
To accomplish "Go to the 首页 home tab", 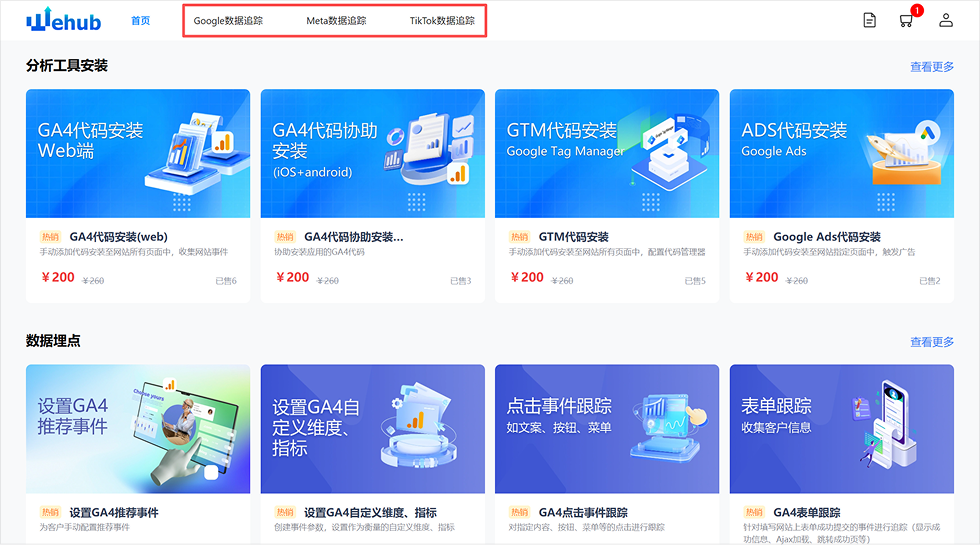I will pyautogui.click(x=140, y=20).
